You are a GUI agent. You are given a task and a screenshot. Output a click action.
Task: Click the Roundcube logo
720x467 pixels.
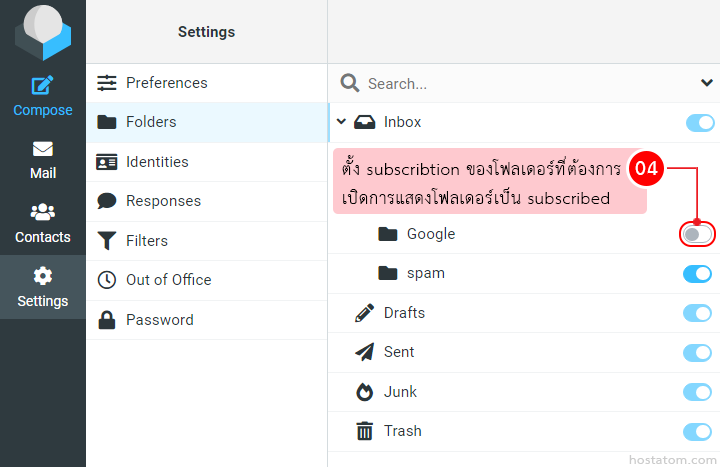pyautogui.click(x=42, y=32)
